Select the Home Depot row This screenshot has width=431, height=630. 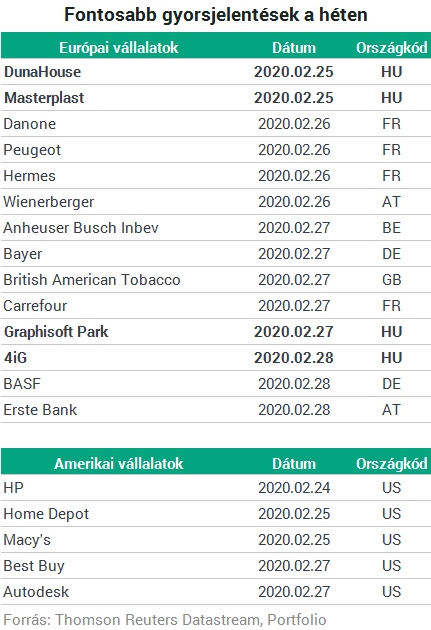(x=216, y=514)
